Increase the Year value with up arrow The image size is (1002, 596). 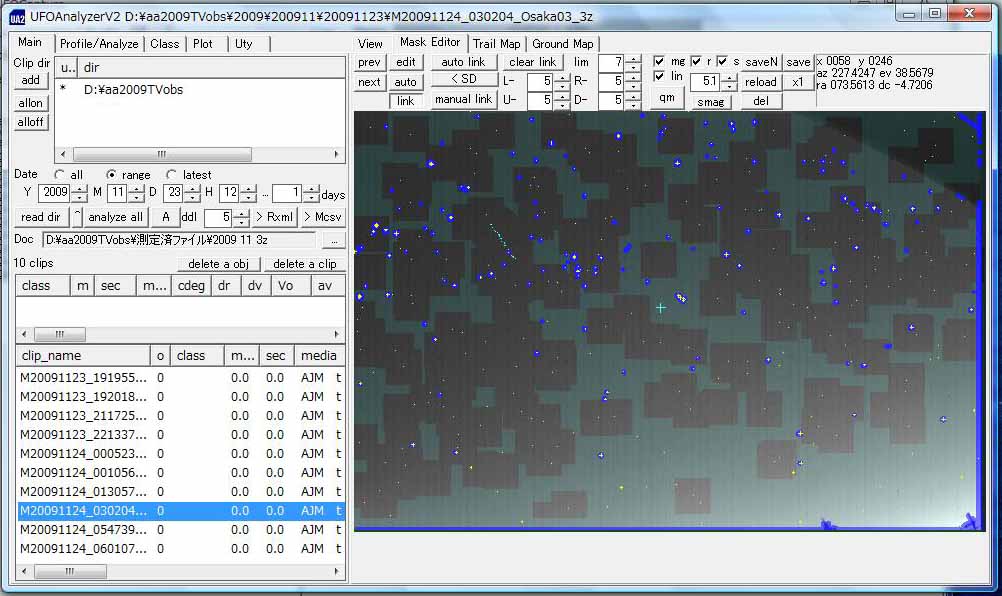[78, 188]
